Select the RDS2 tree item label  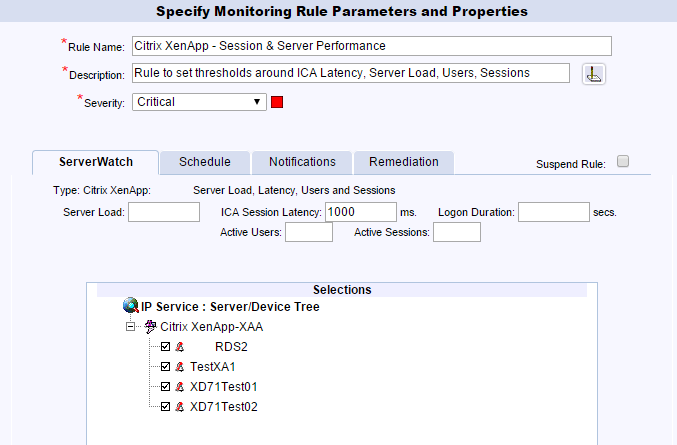(x=231, y=347)
